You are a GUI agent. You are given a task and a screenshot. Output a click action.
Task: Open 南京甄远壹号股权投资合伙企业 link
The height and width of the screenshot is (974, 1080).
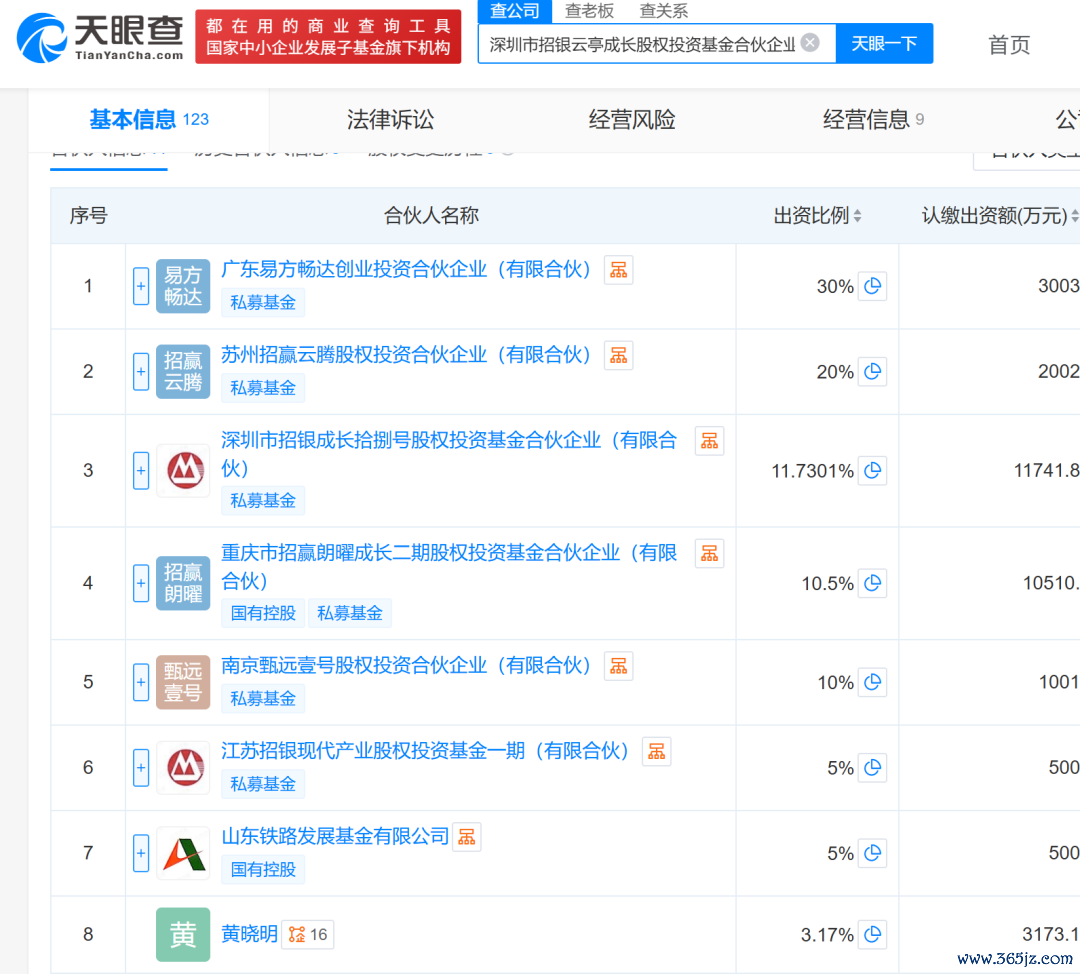click(406, 665)
